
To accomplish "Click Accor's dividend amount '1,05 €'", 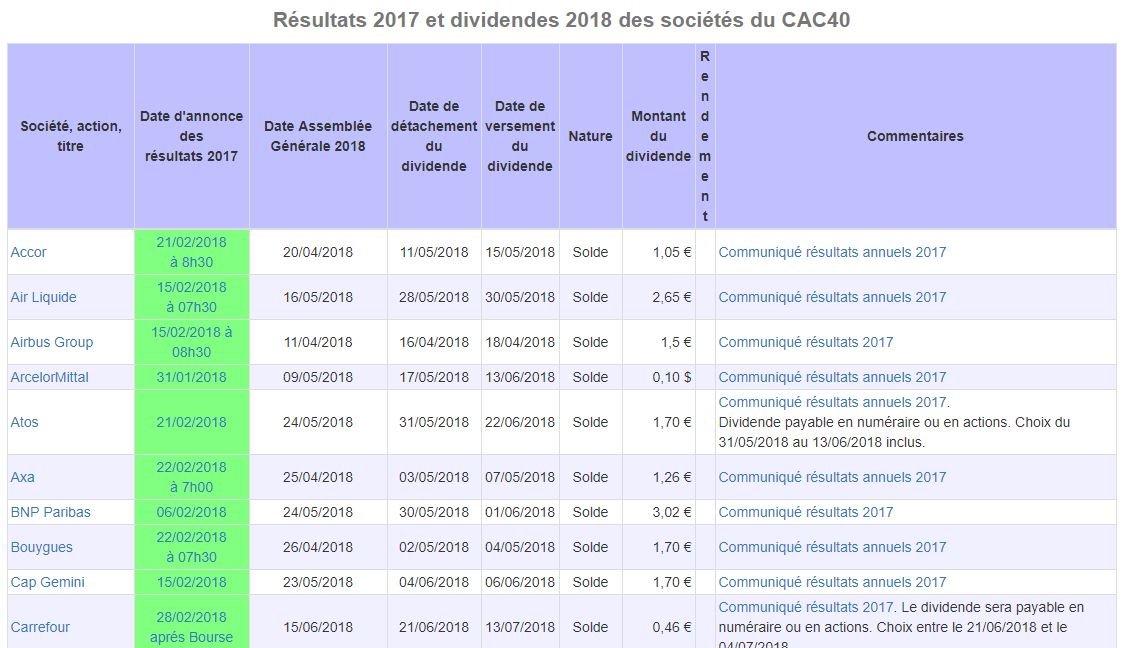I will coord(672,252).
